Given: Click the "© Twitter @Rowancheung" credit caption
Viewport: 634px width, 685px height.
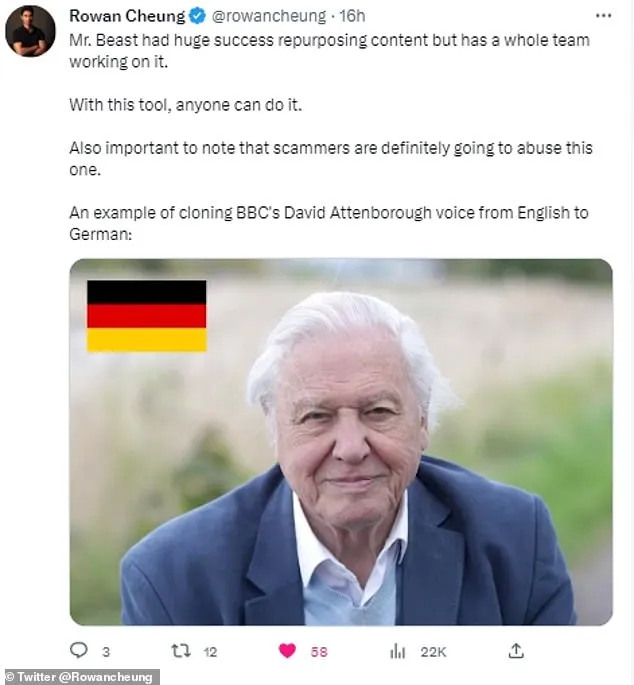Looking at the screenshot, I should pyautogui.click(x=80, y=677).
